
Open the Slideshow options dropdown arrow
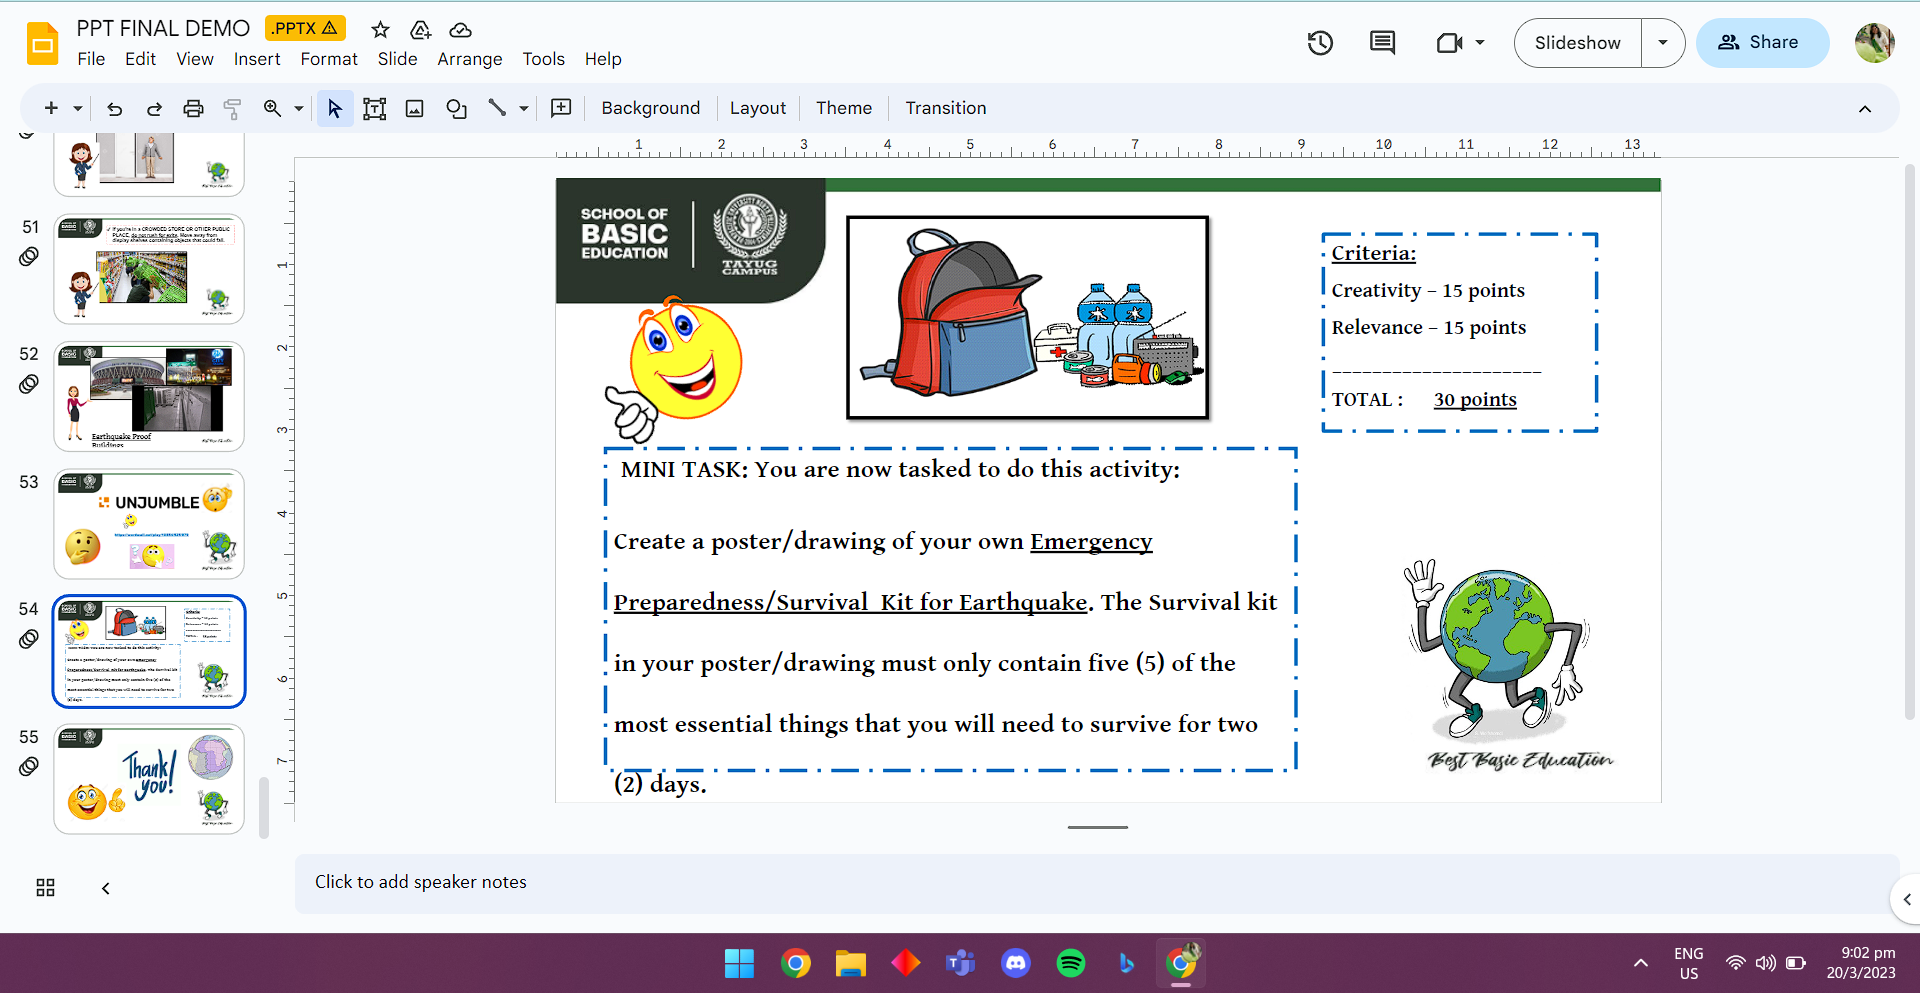coord(1663,43)
